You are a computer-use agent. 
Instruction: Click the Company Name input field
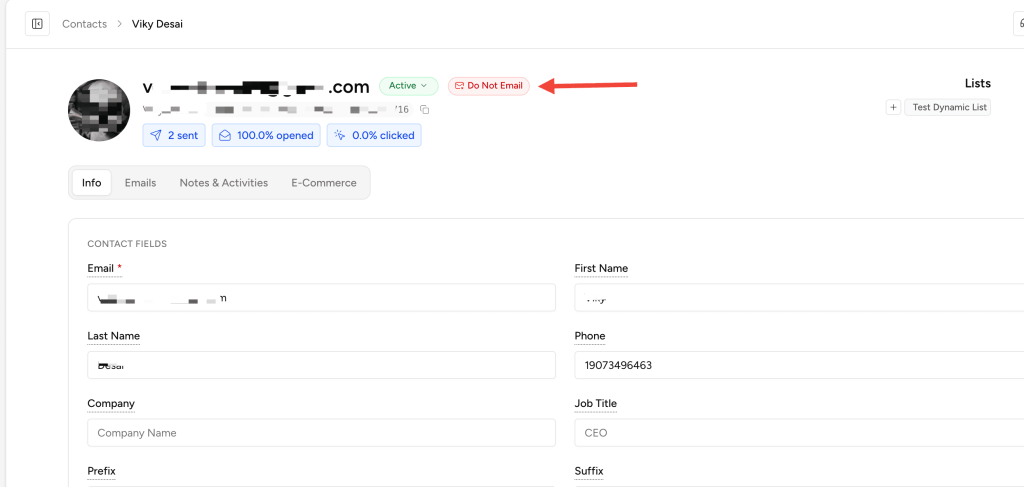[x=321, y=433]
